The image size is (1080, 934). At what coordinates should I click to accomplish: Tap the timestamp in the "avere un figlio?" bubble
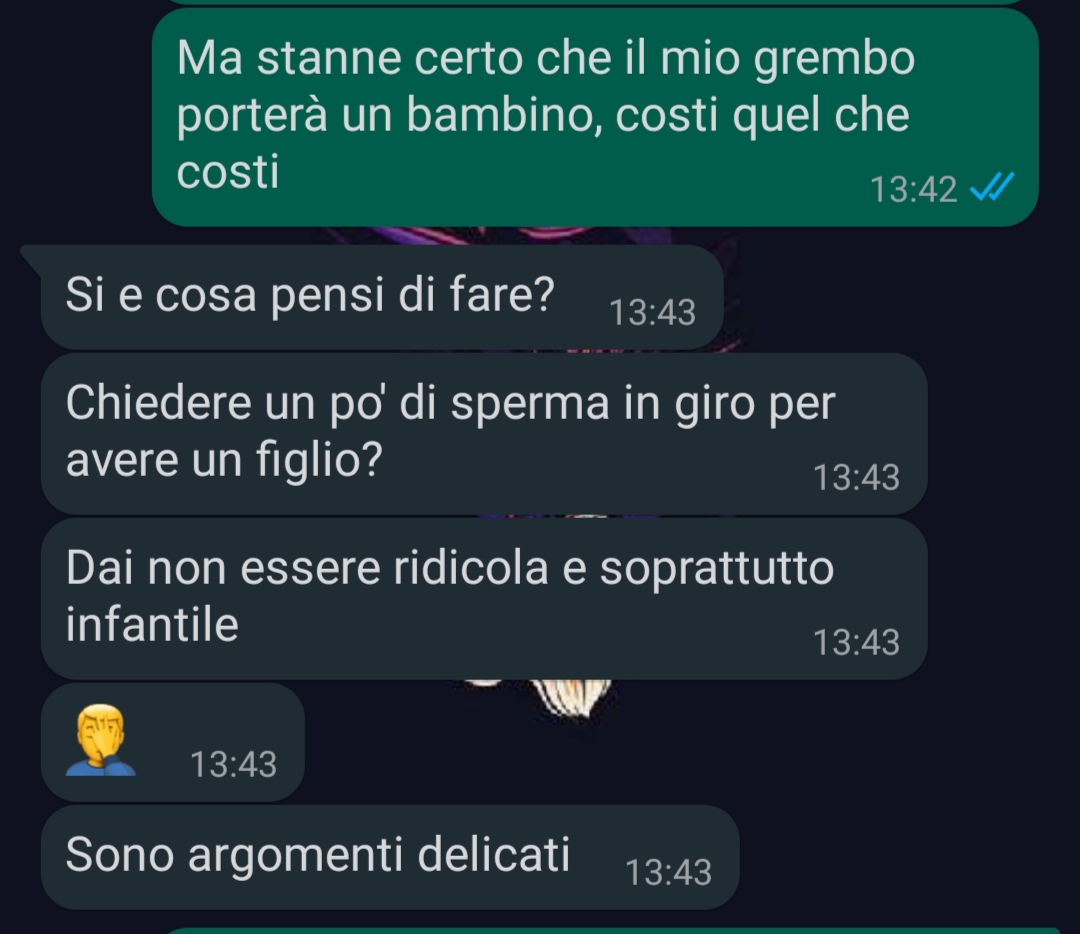pos(856,477)
